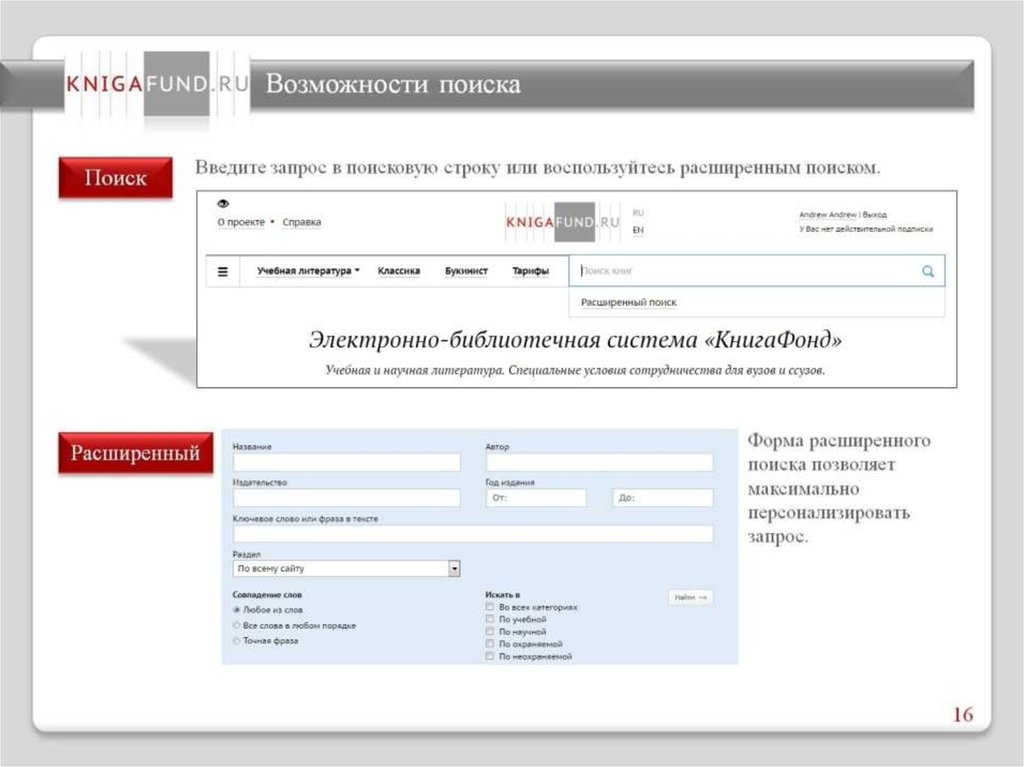Switch site language to EN
The image size is (1024, 767).
[638, 230]
